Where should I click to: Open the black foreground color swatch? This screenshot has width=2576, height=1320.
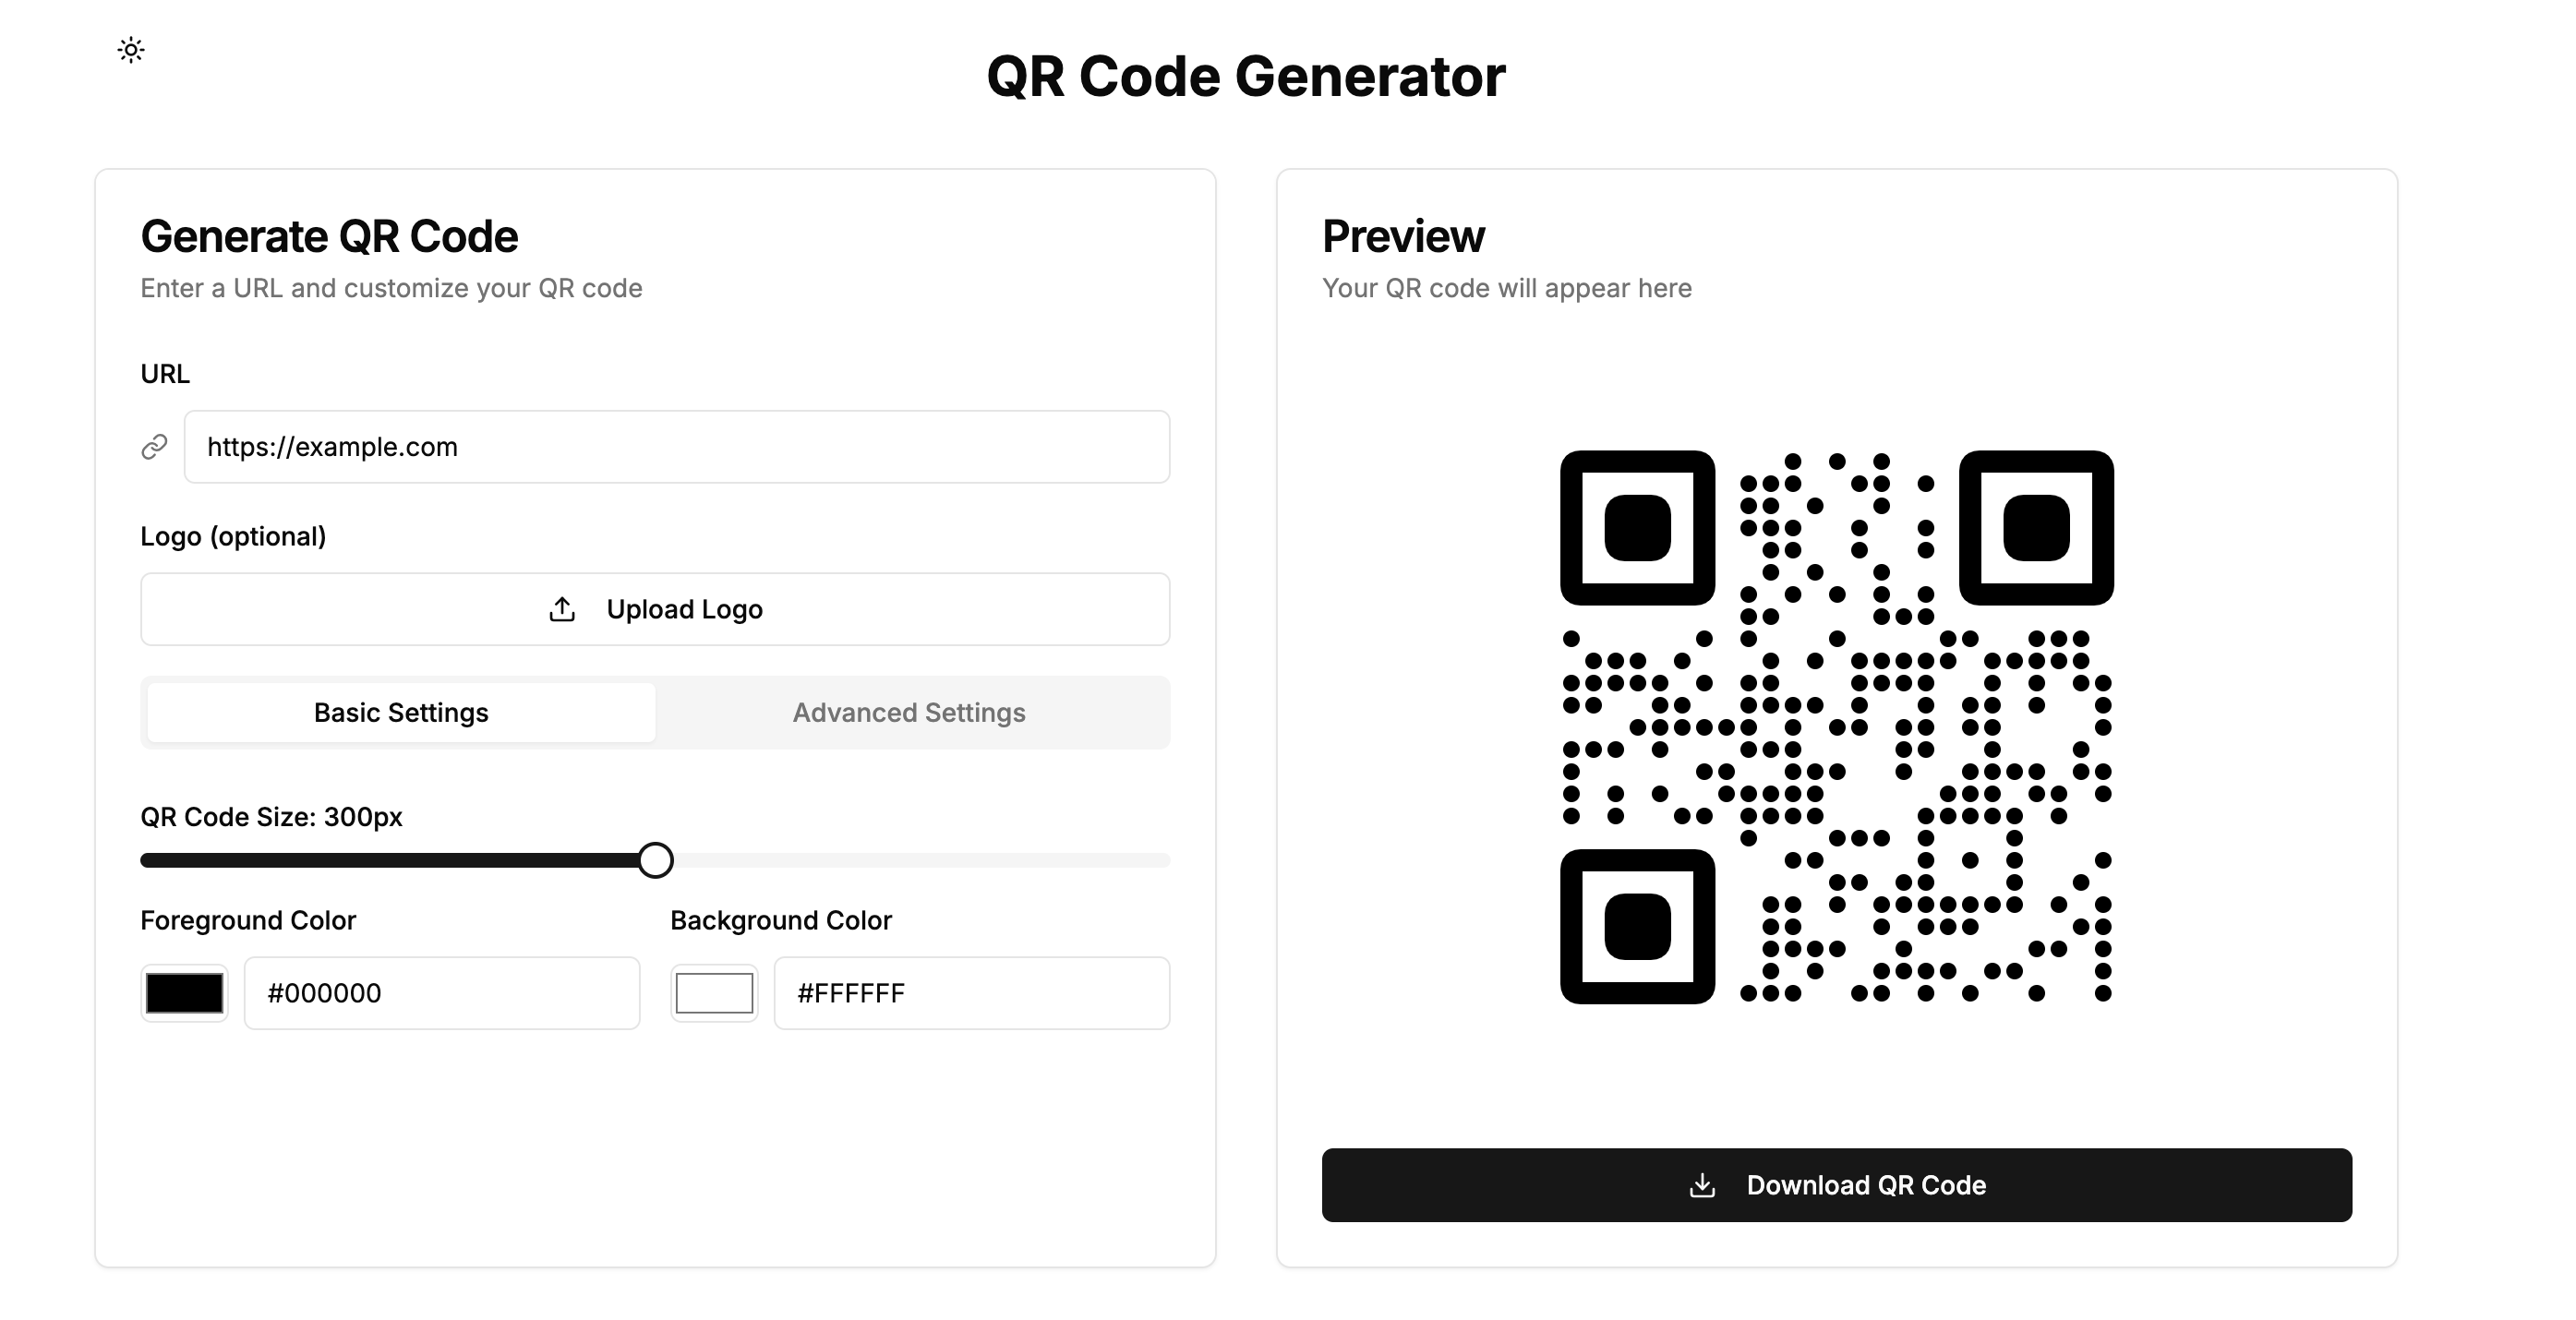pos(184,992)
